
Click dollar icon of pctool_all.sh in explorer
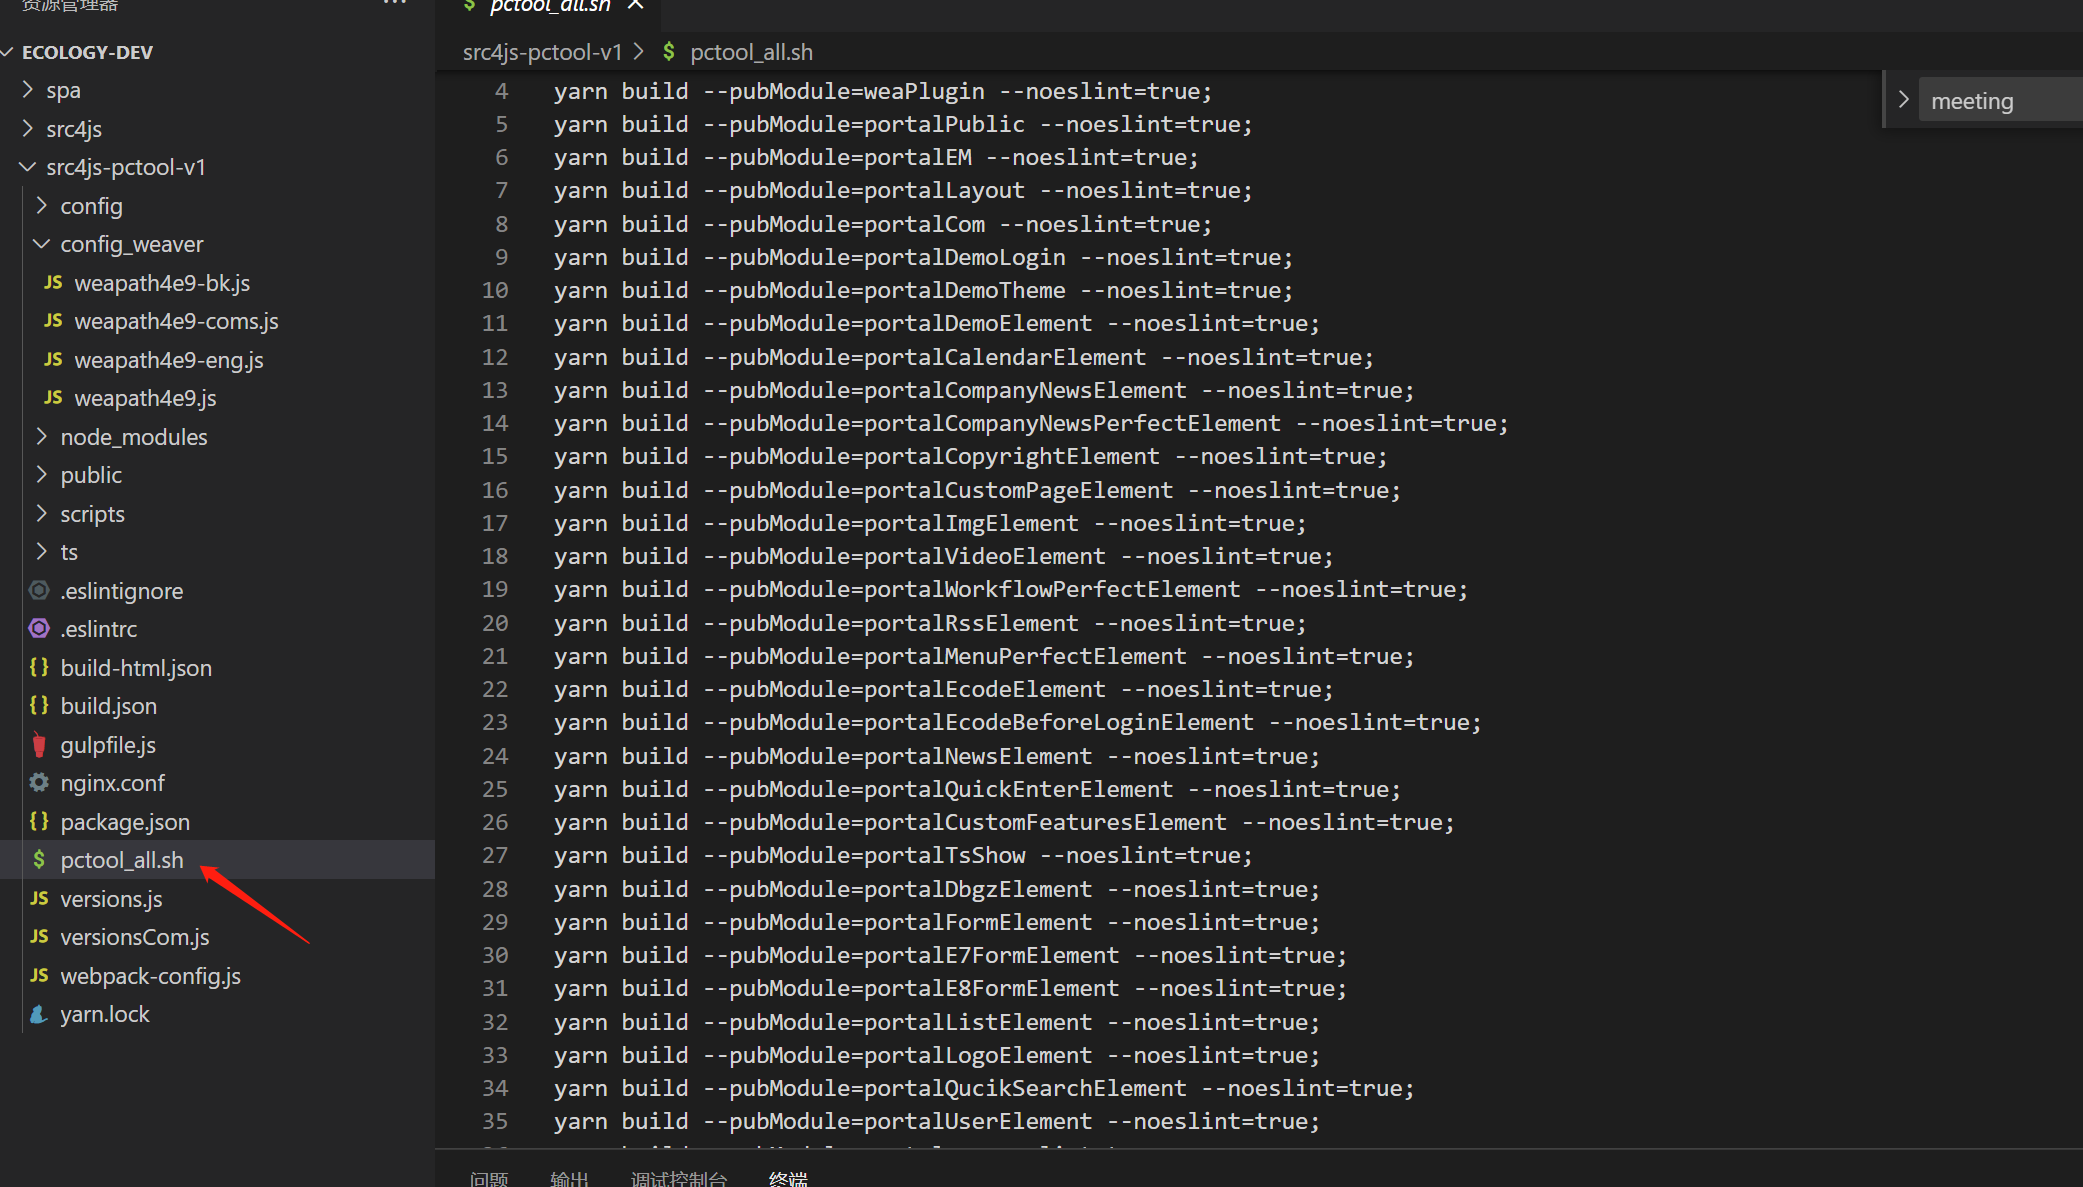39,860
